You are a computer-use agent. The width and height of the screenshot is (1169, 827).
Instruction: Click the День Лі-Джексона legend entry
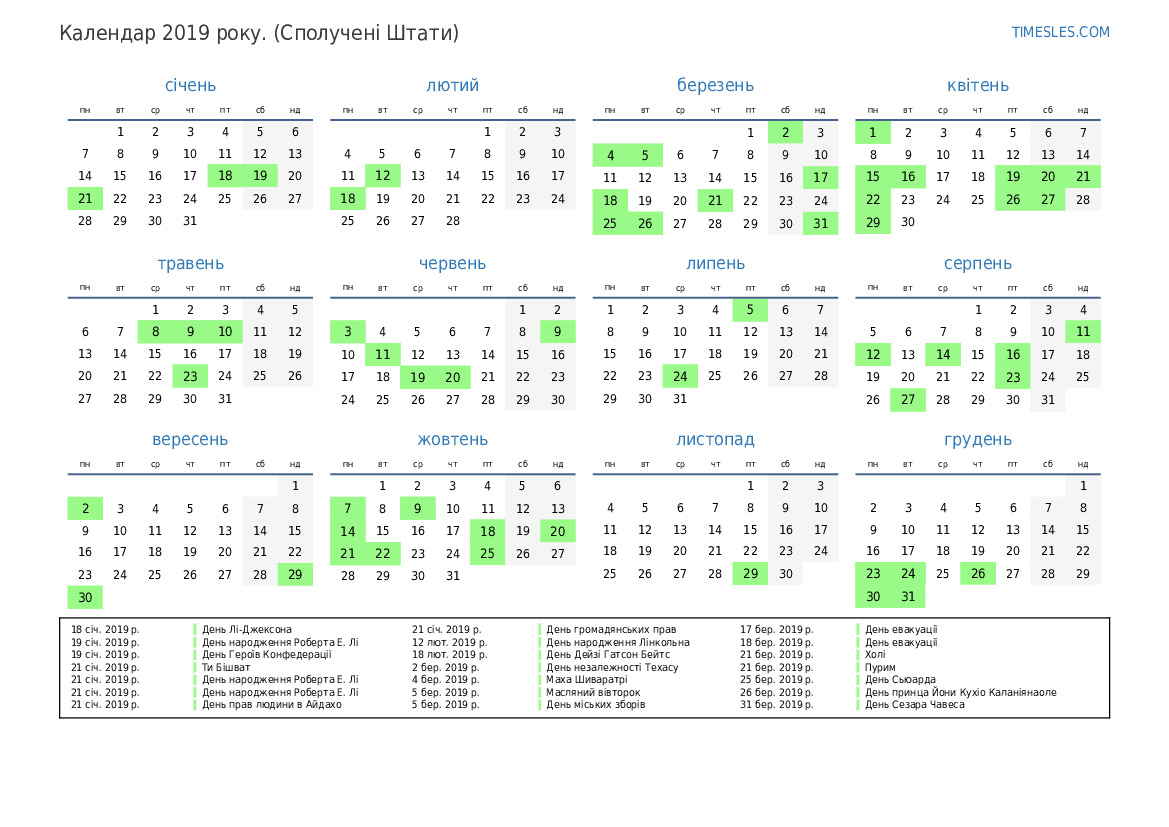(x=247, y=630)
